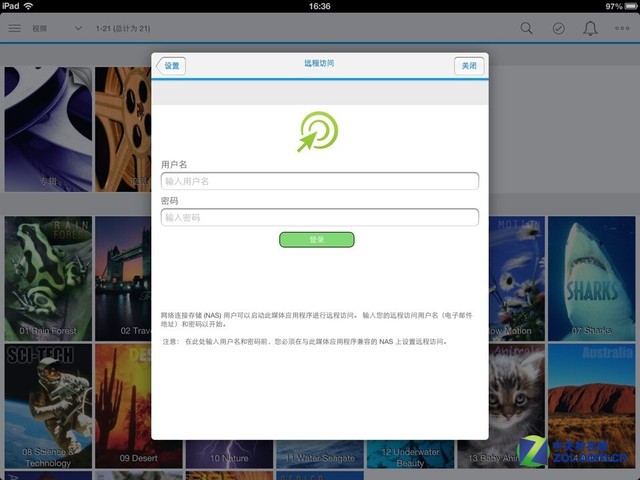Close the dialog with 关闭 button
Viewport: 640px width, 480px height.
tap(470, 65)
